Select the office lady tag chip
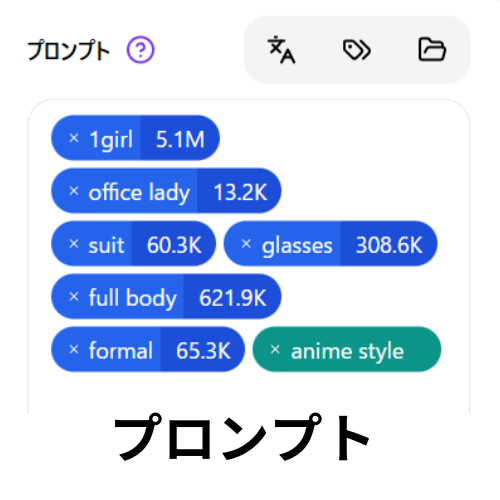This screenshot has width=500, height=500. click(x=166, y=191)
